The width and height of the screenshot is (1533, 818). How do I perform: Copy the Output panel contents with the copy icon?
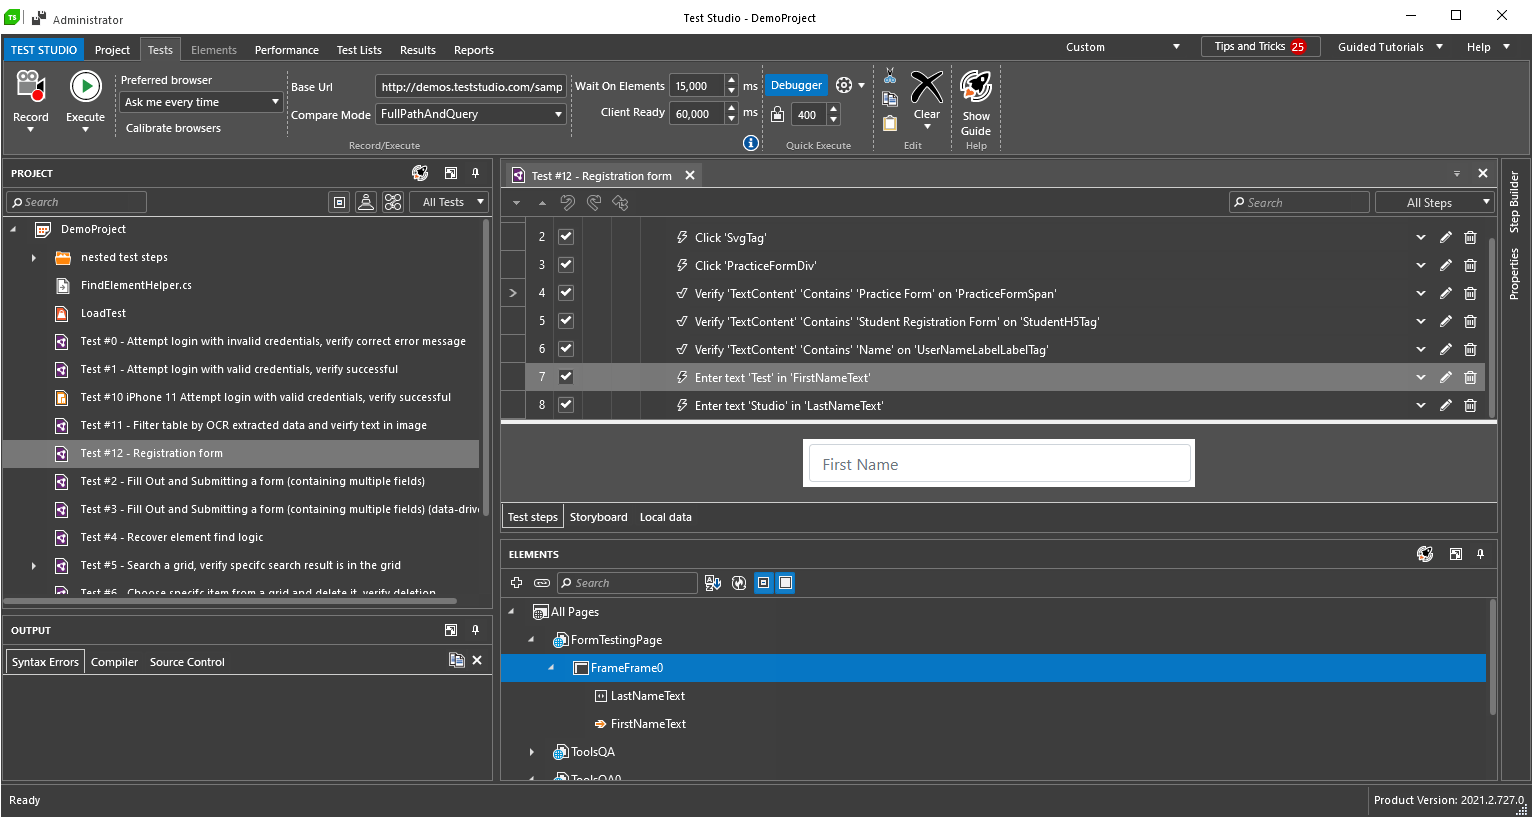tap(457, 660)
